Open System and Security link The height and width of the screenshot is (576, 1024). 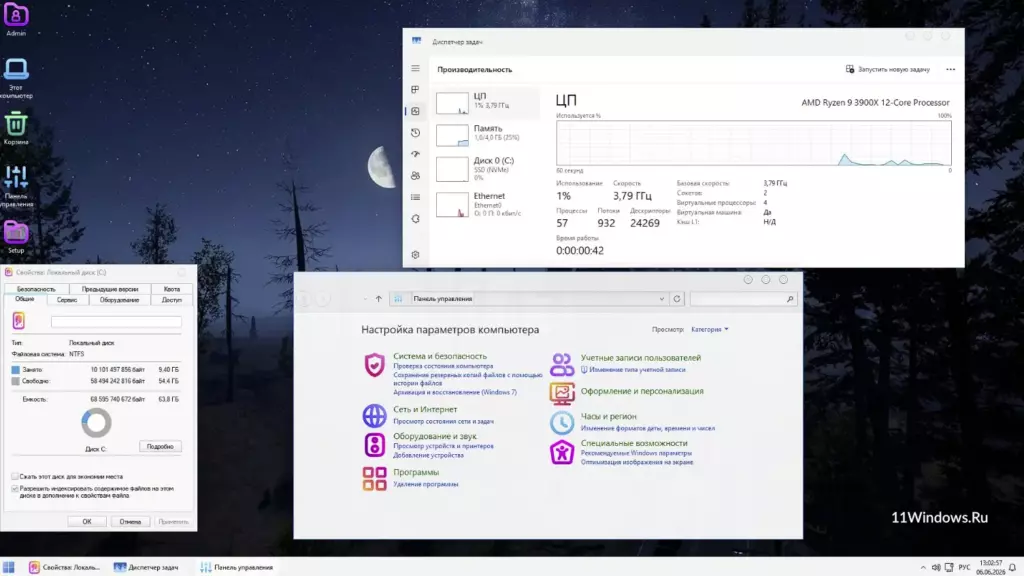point(440,356)
